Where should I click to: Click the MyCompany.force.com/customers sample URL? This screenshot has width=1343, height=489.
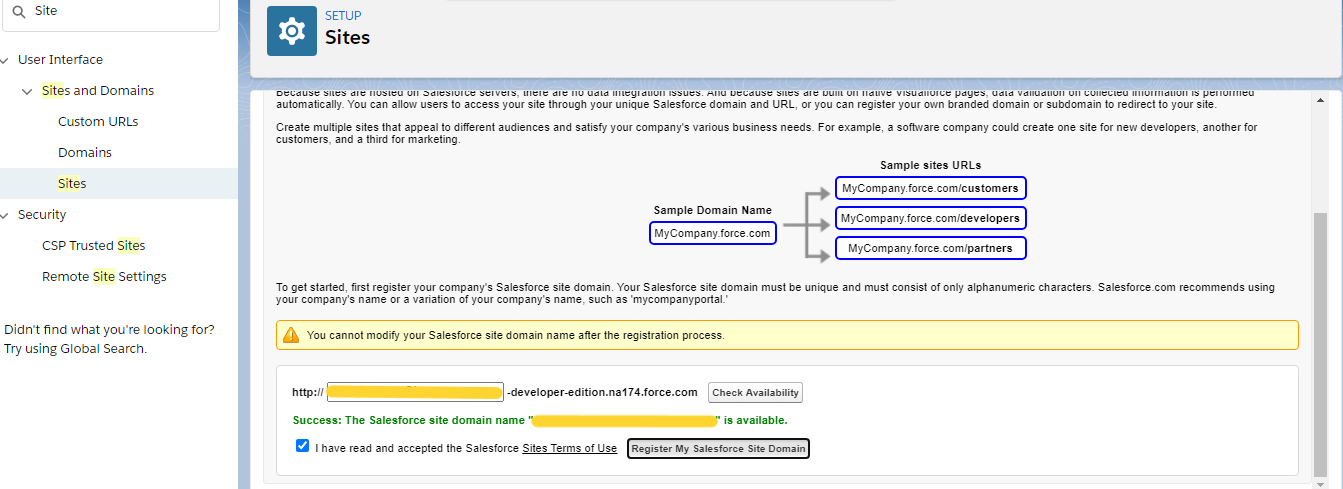[931, 188]
